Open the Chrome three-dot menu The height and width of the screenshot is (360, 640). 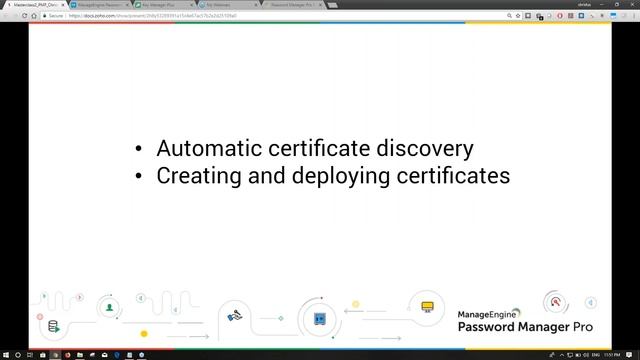634,16
